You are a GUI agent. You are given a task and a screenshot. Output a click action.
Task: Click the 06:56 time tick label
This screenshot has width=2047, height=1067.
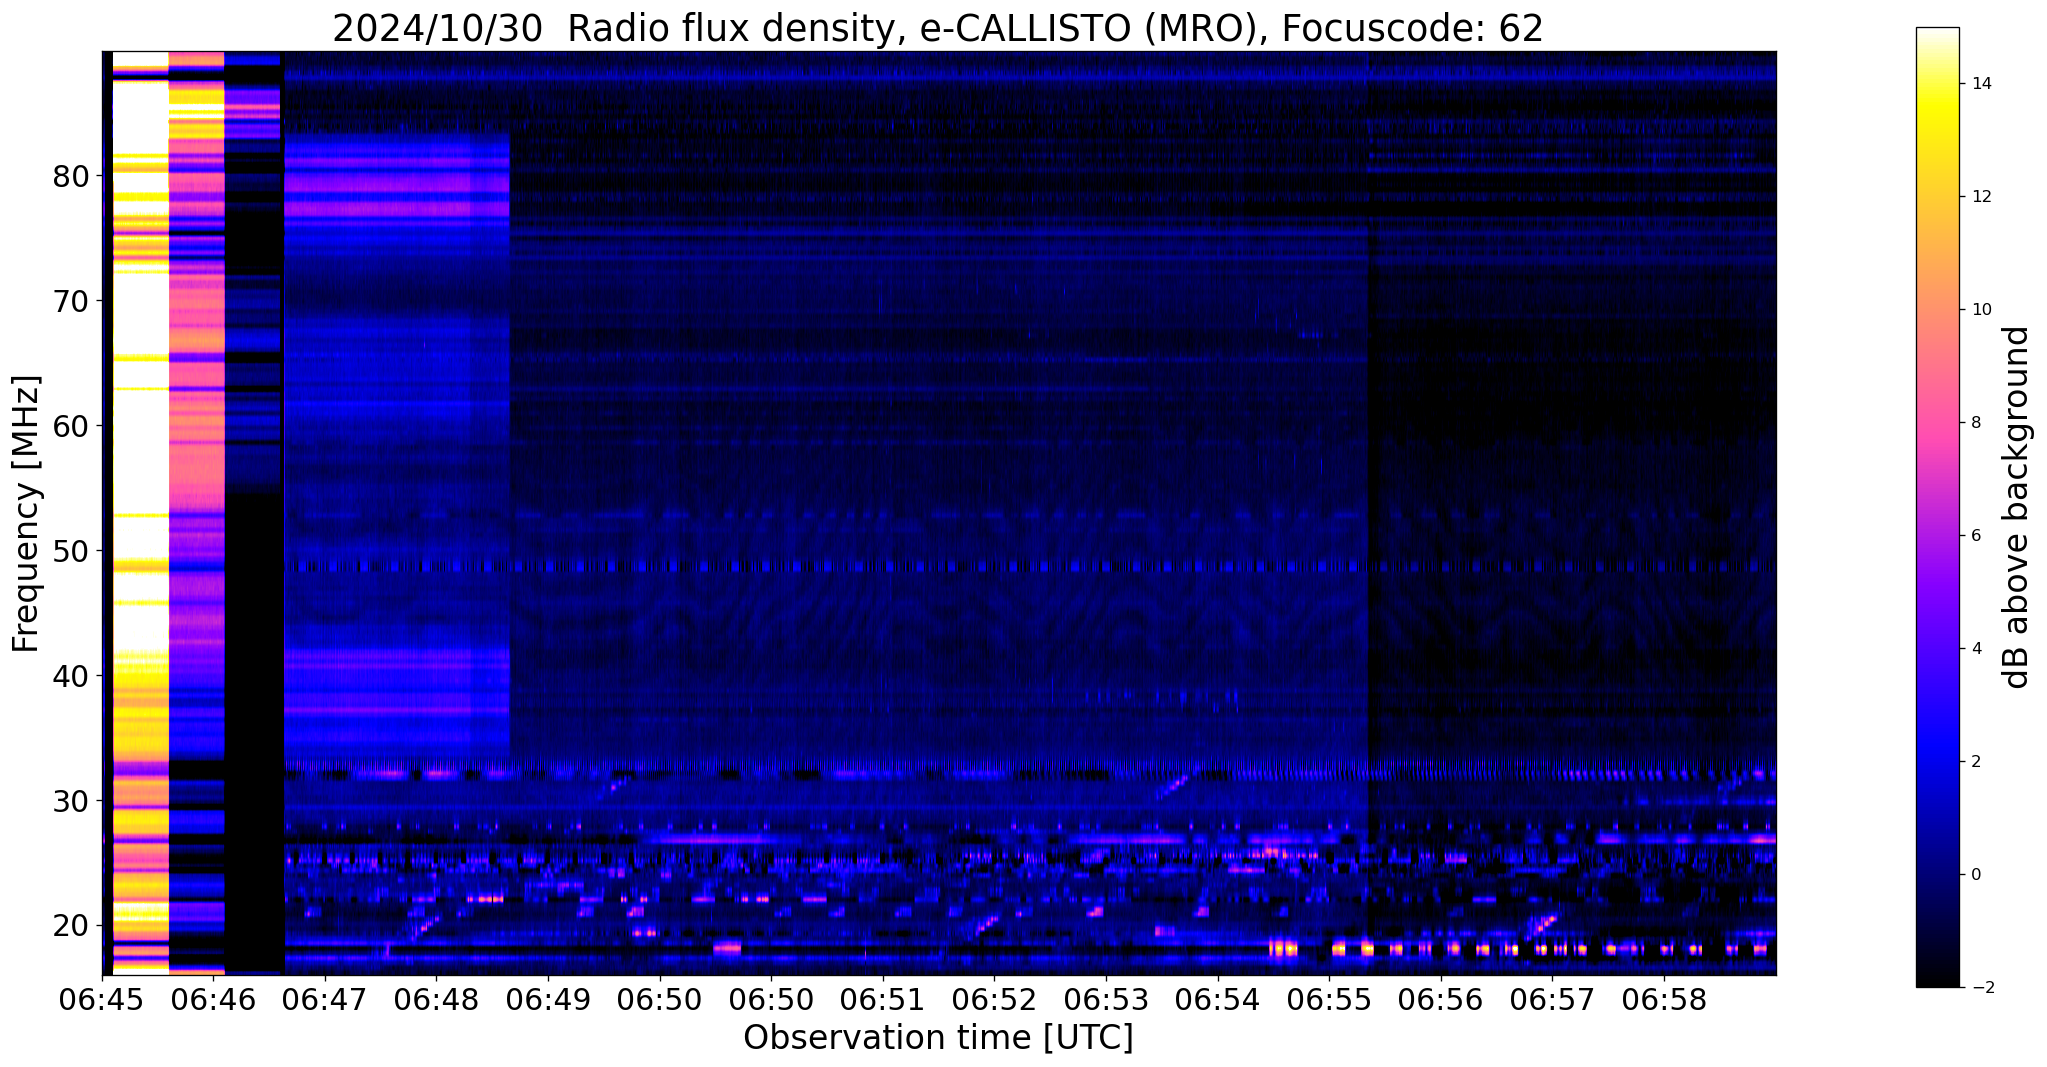click(x=1440, y=1000)
